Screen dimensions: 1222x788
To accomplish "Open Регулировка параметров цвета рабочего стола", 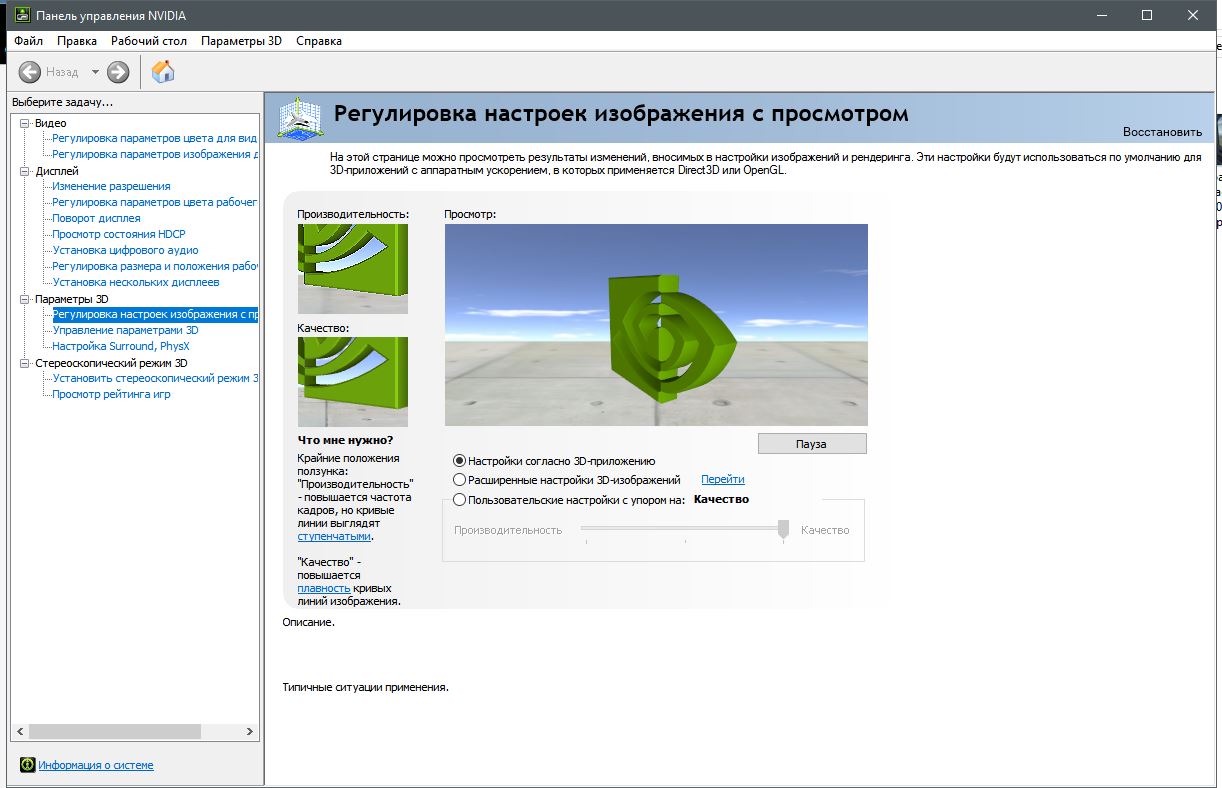I will 155,202.
